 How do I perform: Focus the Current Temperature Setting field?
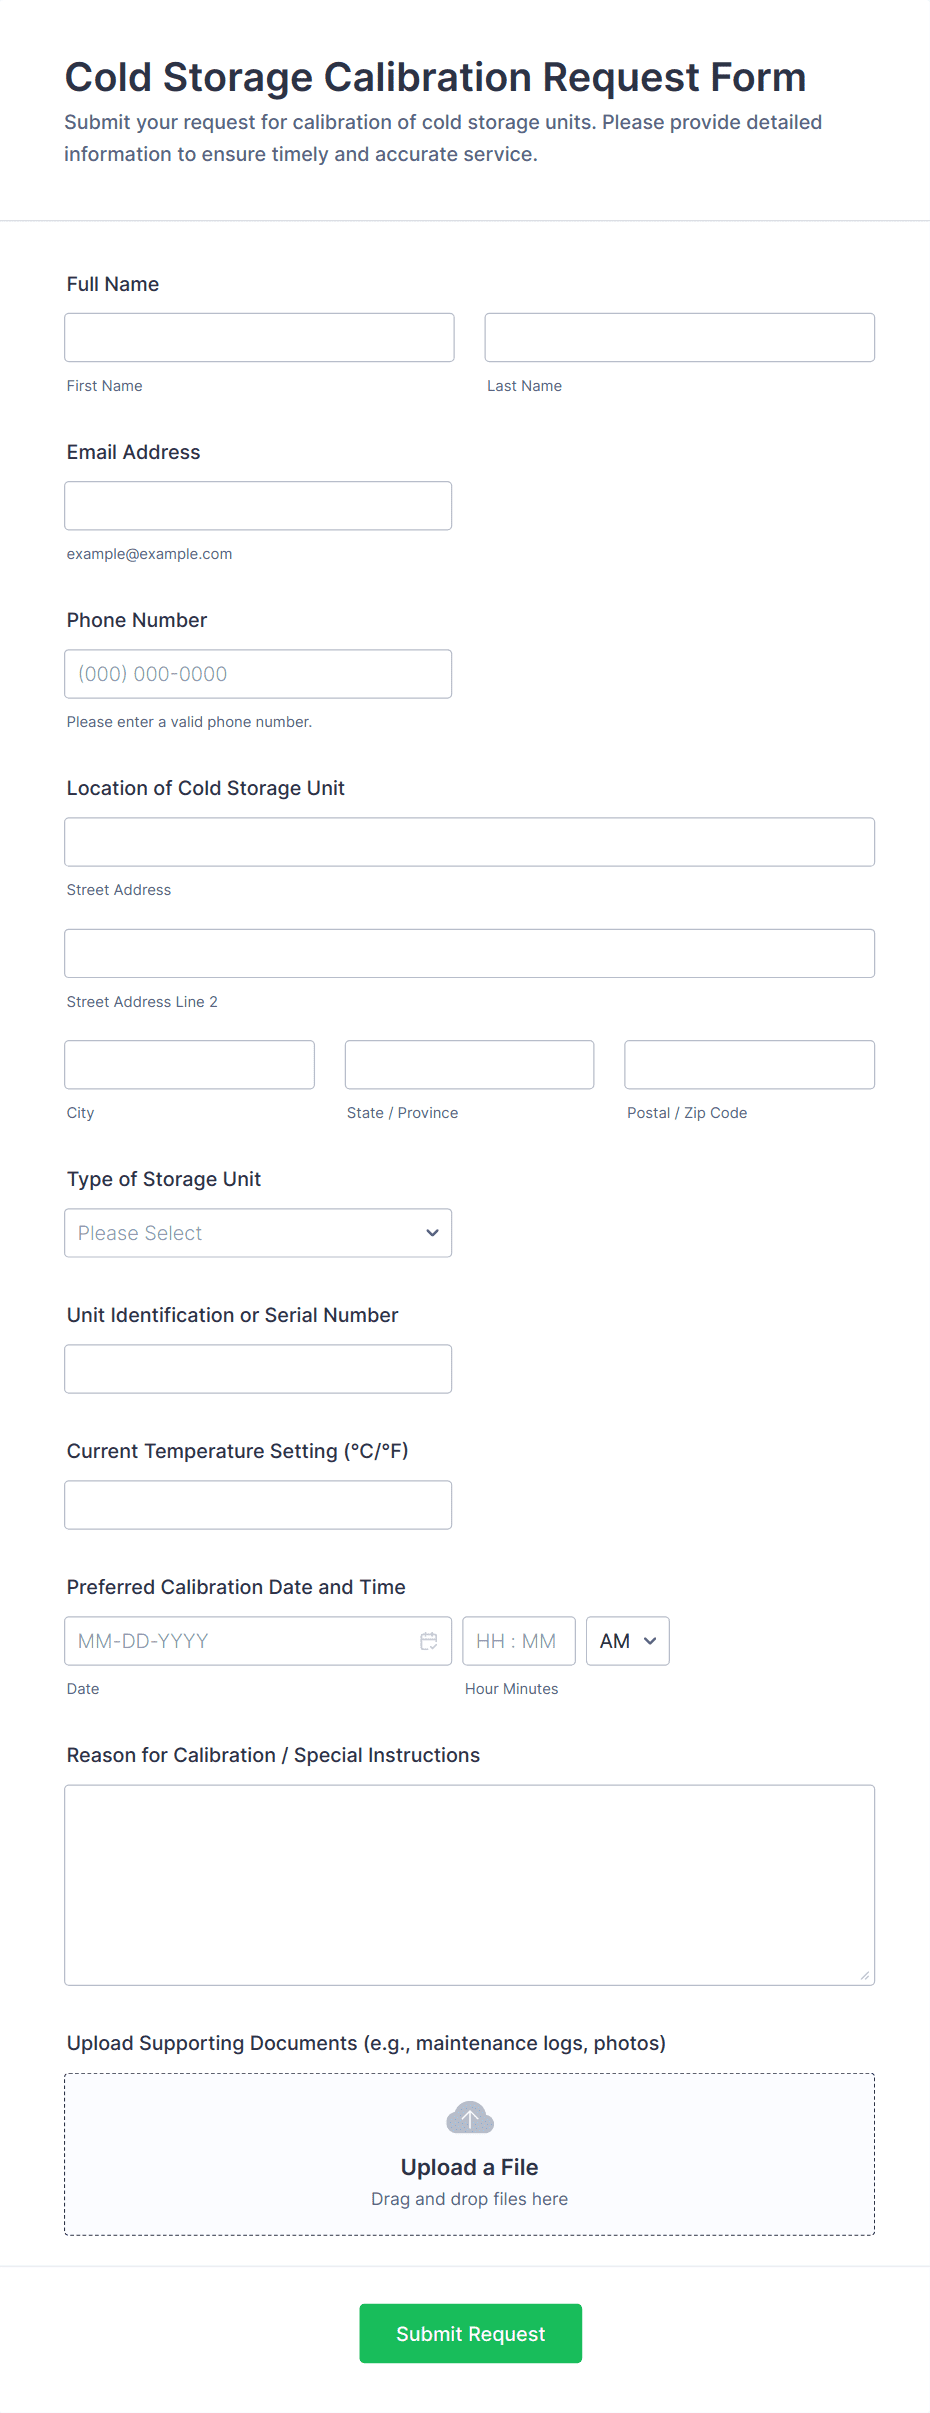pyautogui.click(x=258, y=1505)
